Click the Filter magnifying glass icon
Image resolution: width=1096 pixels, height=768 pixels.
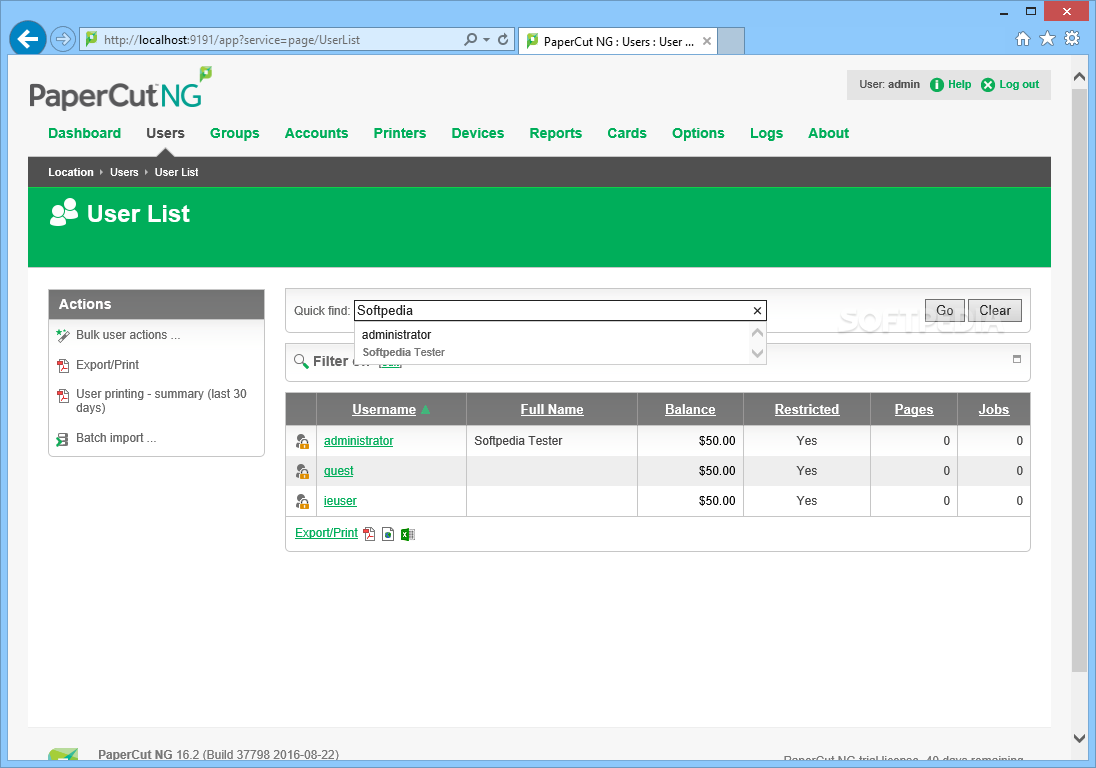pyautogui.click(x=301, y=361)
